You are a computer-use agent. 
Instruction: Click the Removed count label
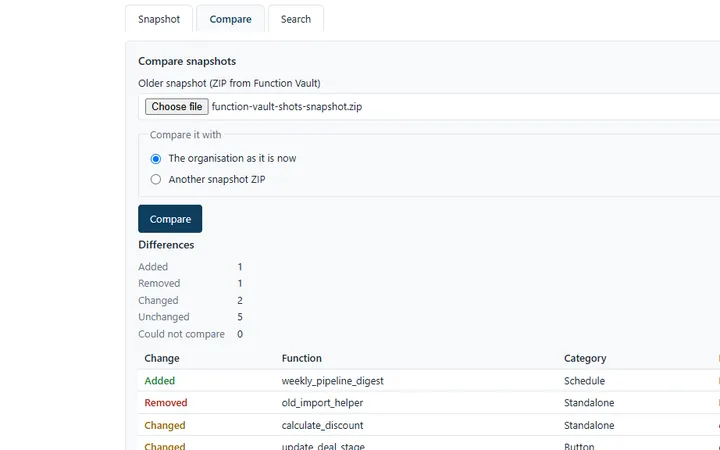[159, 283]
